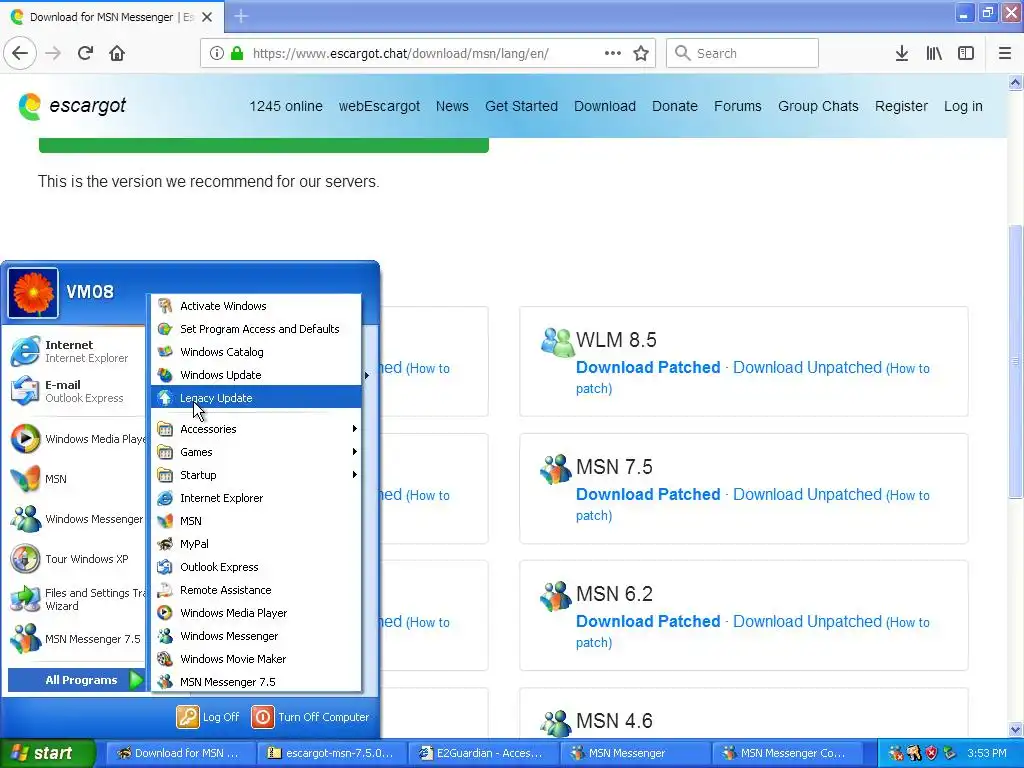The image size is (1024, 768).
Task: Download Patched WLM 8.5
Action: pos(648,367)
